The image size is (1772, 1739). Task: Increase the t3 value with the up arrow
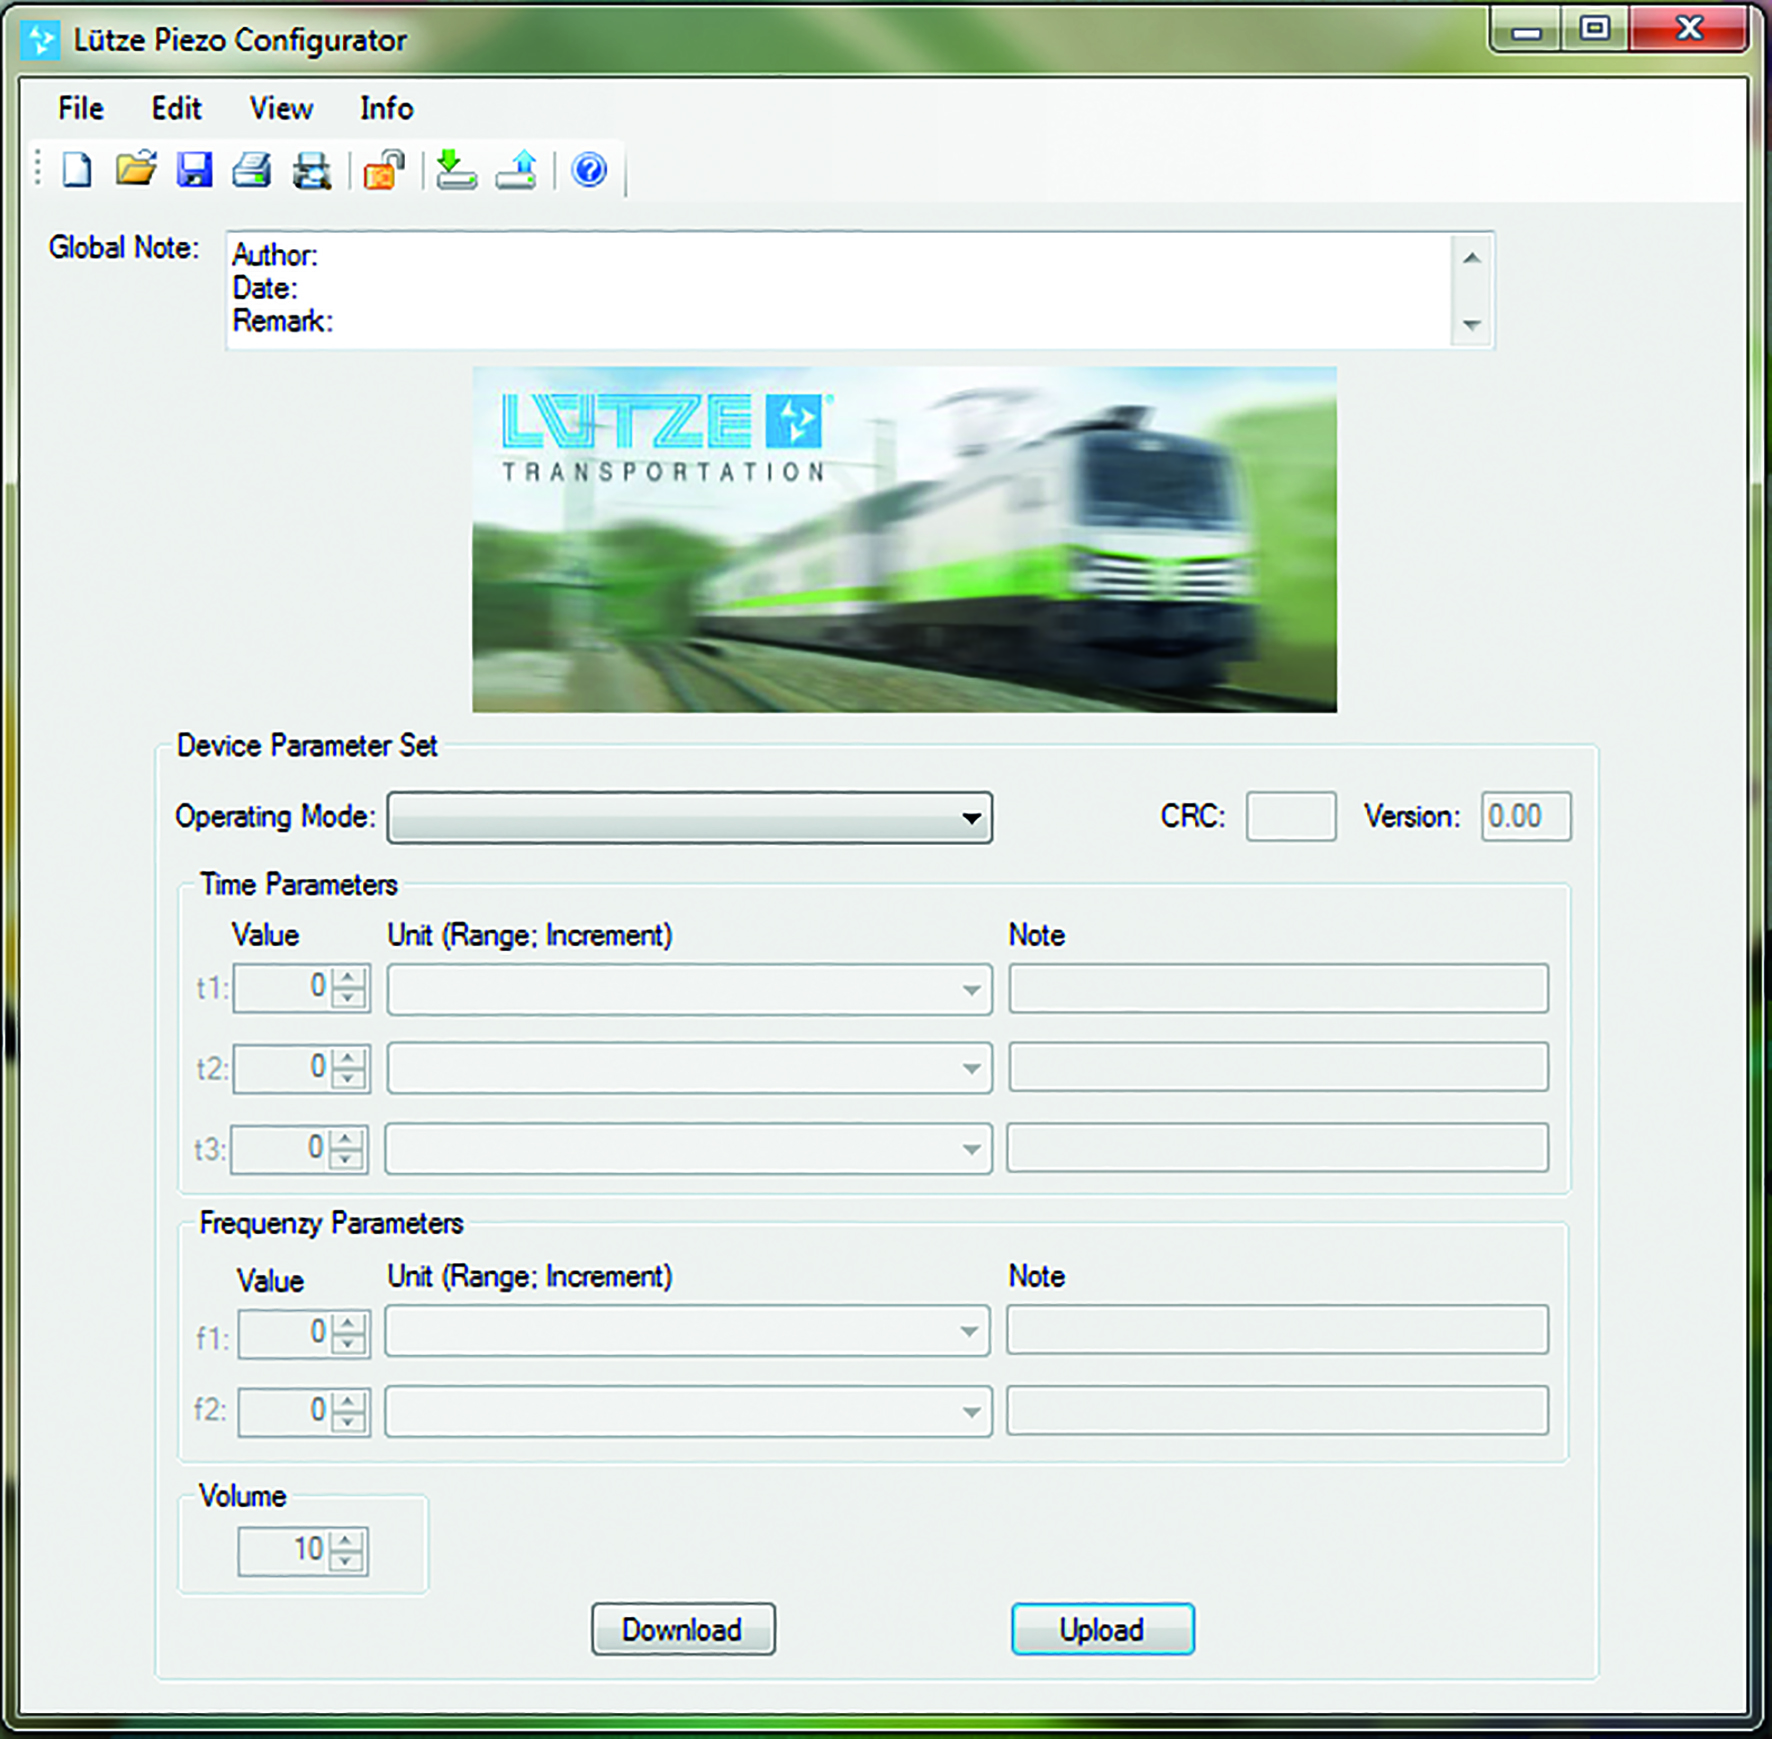[x=346, y=1138]
